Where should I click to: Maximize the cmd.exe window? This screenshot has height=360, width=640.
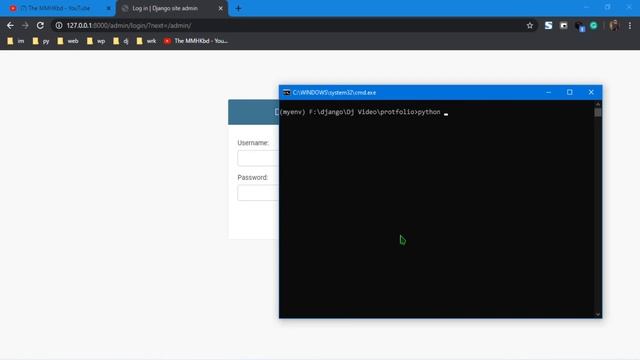tap(569, 93)
